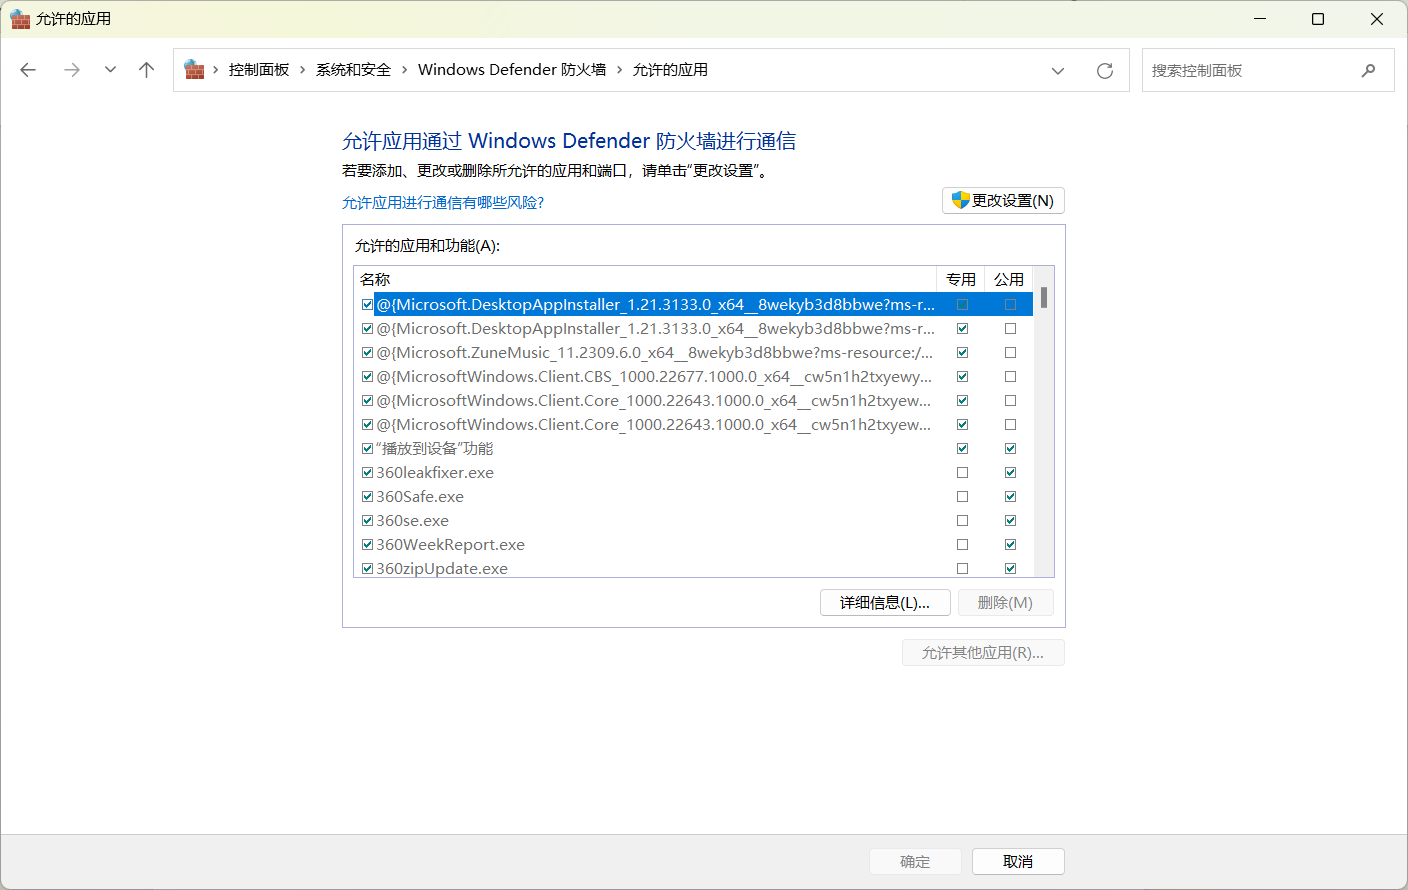This screenshot has width=1408, height=890.
Task: Enable the 专用 checkbox for 360Safe.exe
Action: click(962, 496)
